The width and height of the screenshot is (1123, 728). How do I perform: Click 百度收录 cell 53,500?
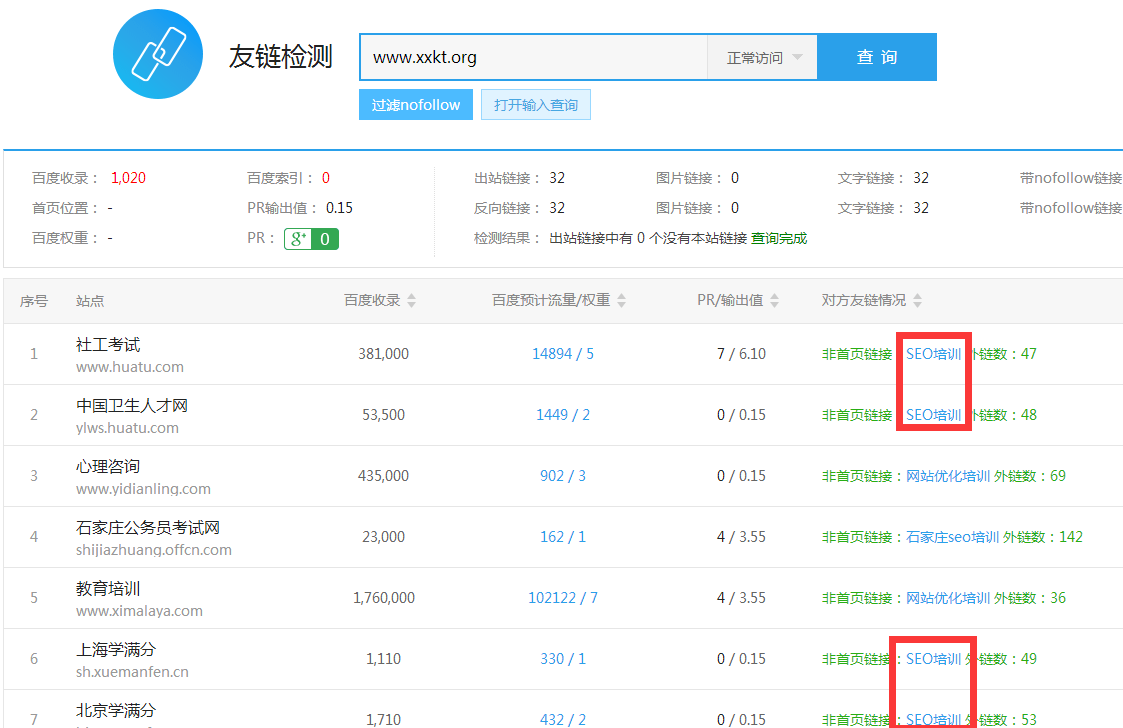(x=383, y=415)
